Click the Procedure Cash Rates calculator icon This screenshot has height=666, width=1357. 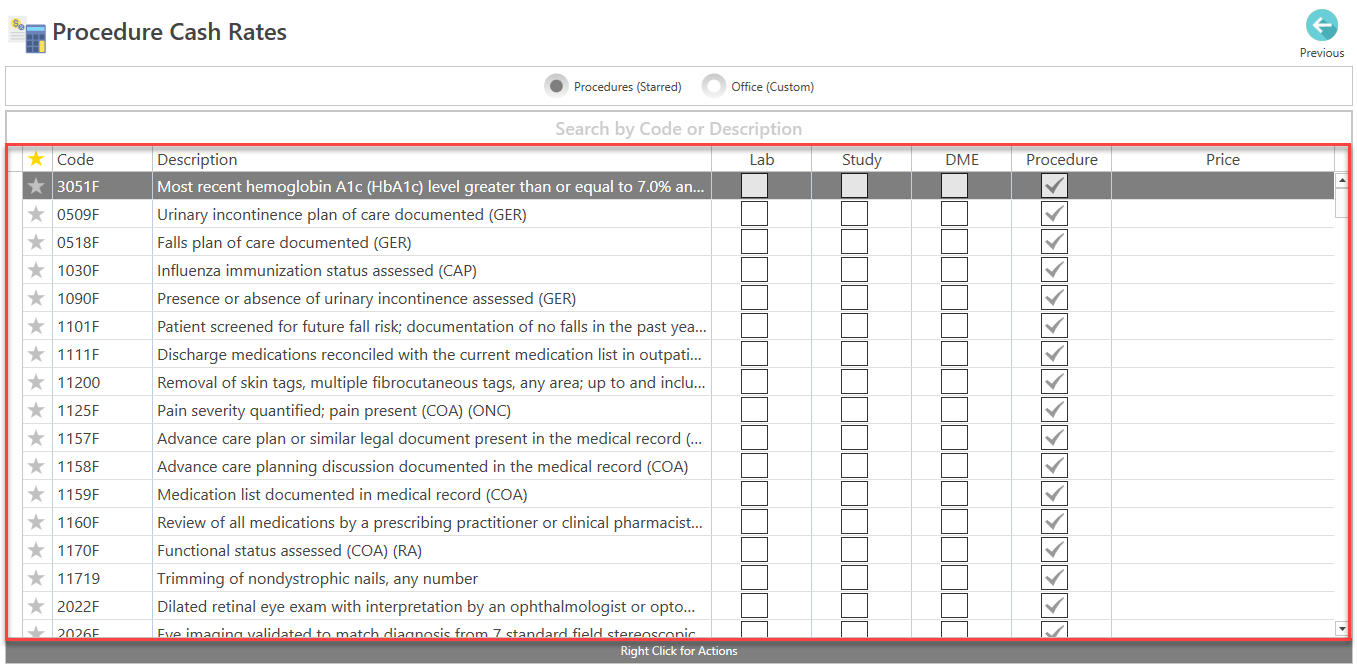[x=28, y=34]
